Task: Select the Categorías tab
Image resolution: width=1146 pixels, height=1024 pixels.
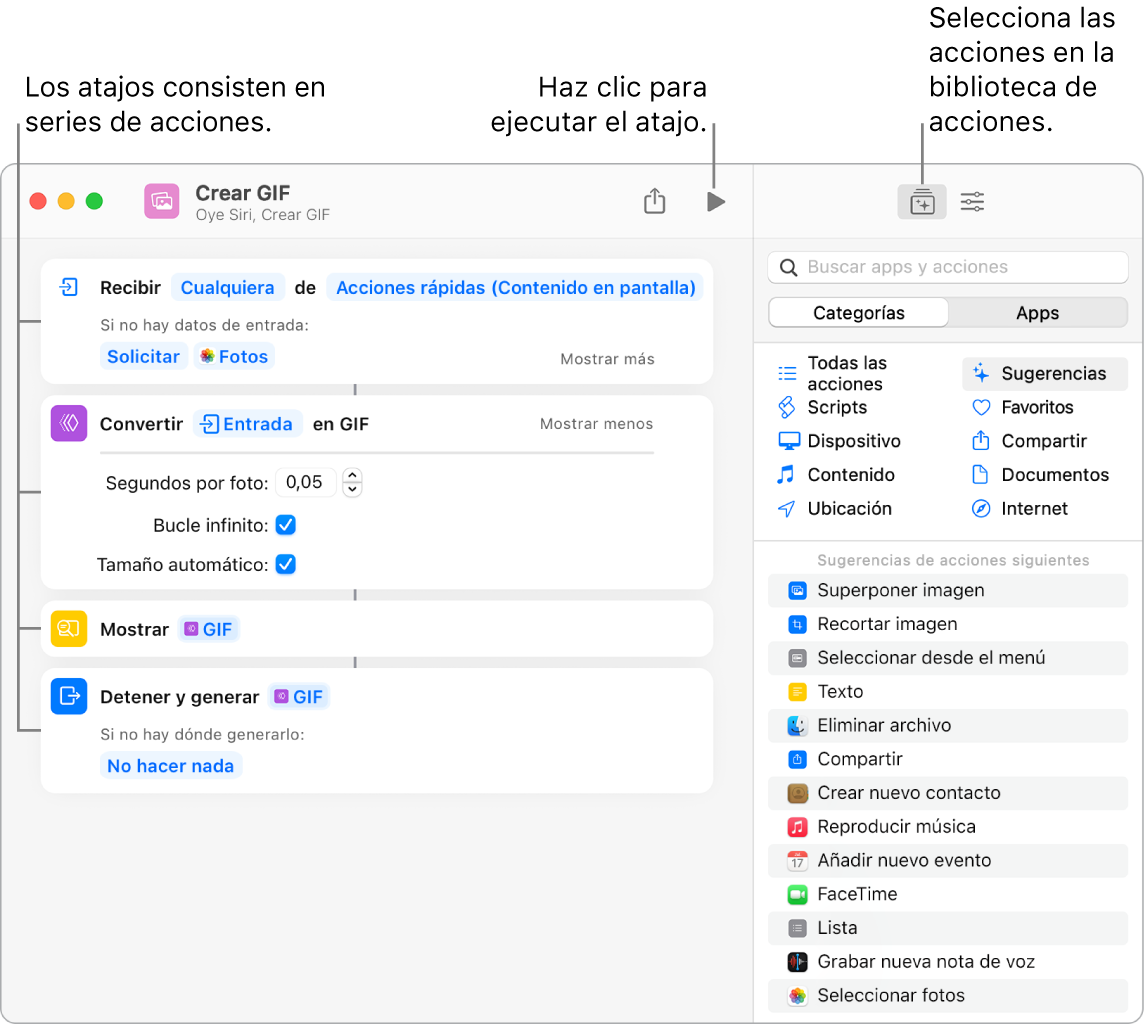Action: (x=857, y=312)
